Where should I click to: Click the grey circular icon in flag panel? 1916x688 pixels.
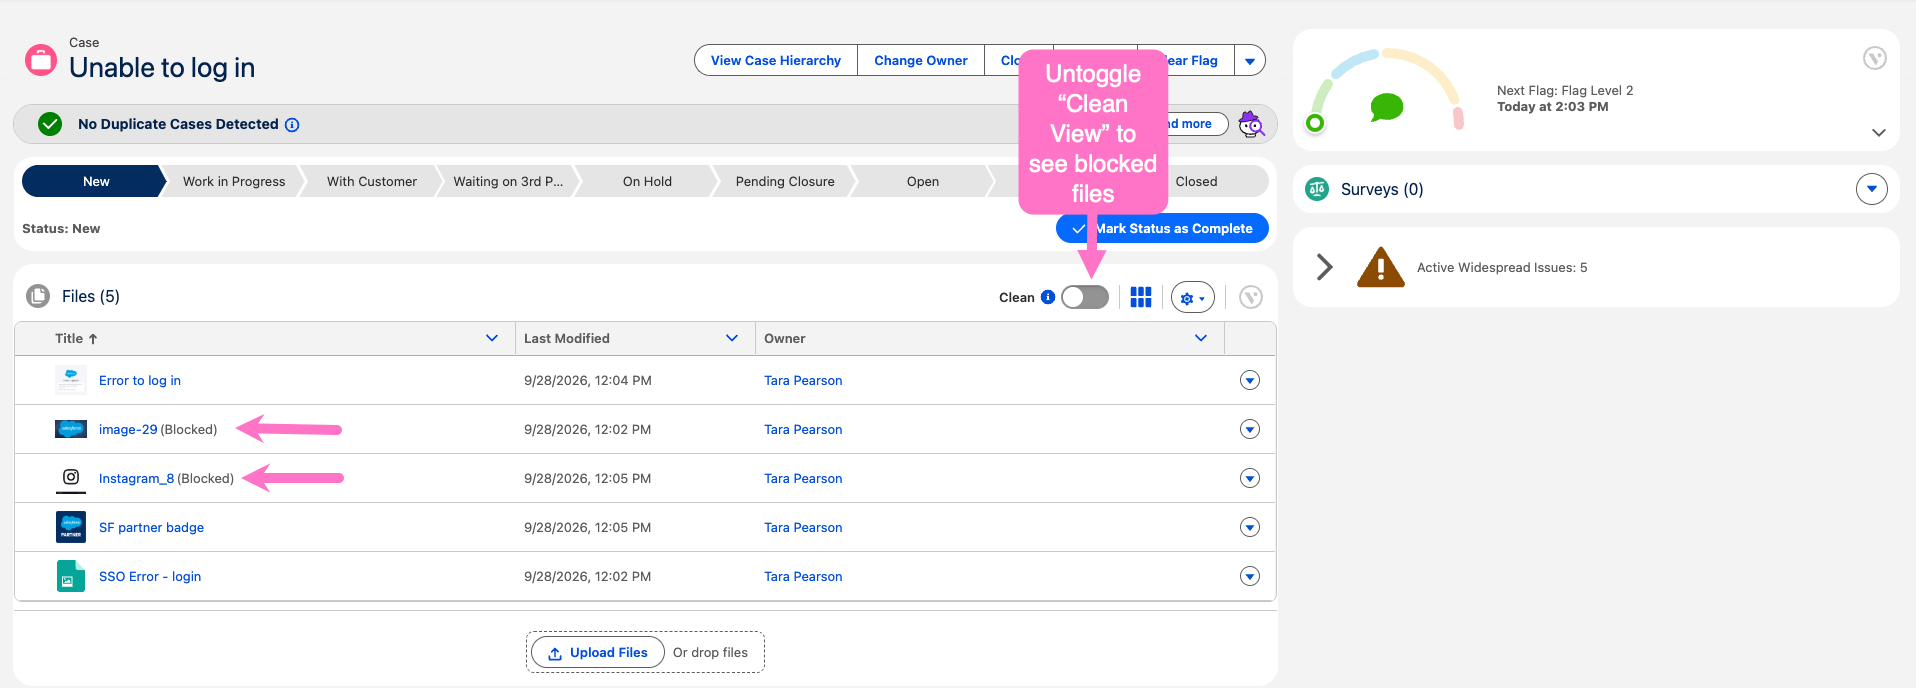[x=1875, y=58]
